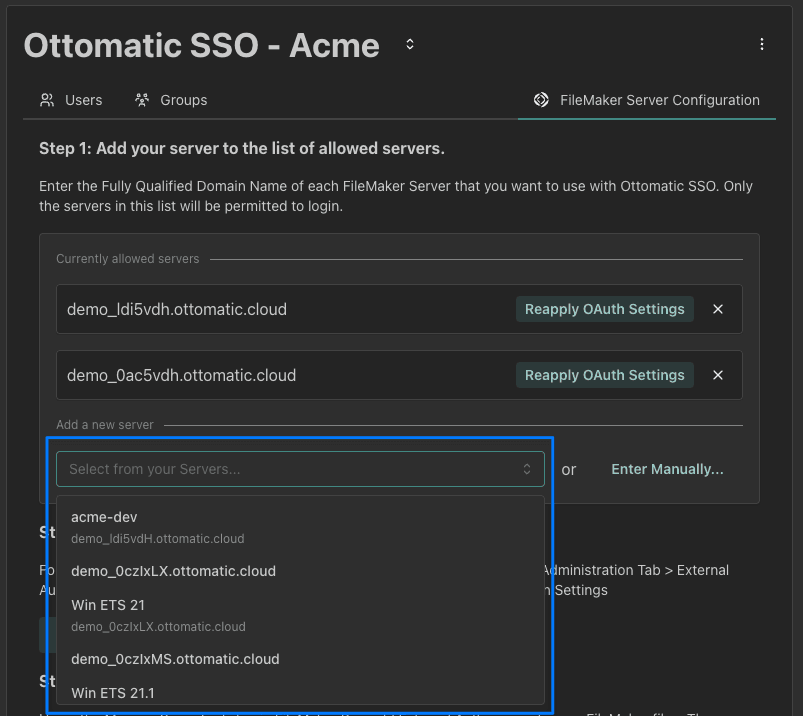The height and width of the screenshot is (716, 803).
Task: Click the demo_0ac5vdh.ottomatic.cloud allowed server name
Action: pos(181,375)
